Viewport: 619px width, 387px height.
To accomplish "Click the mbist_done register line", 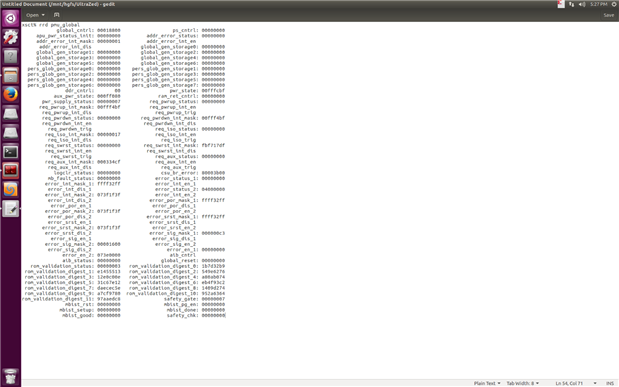I will [x=196, y=310].
